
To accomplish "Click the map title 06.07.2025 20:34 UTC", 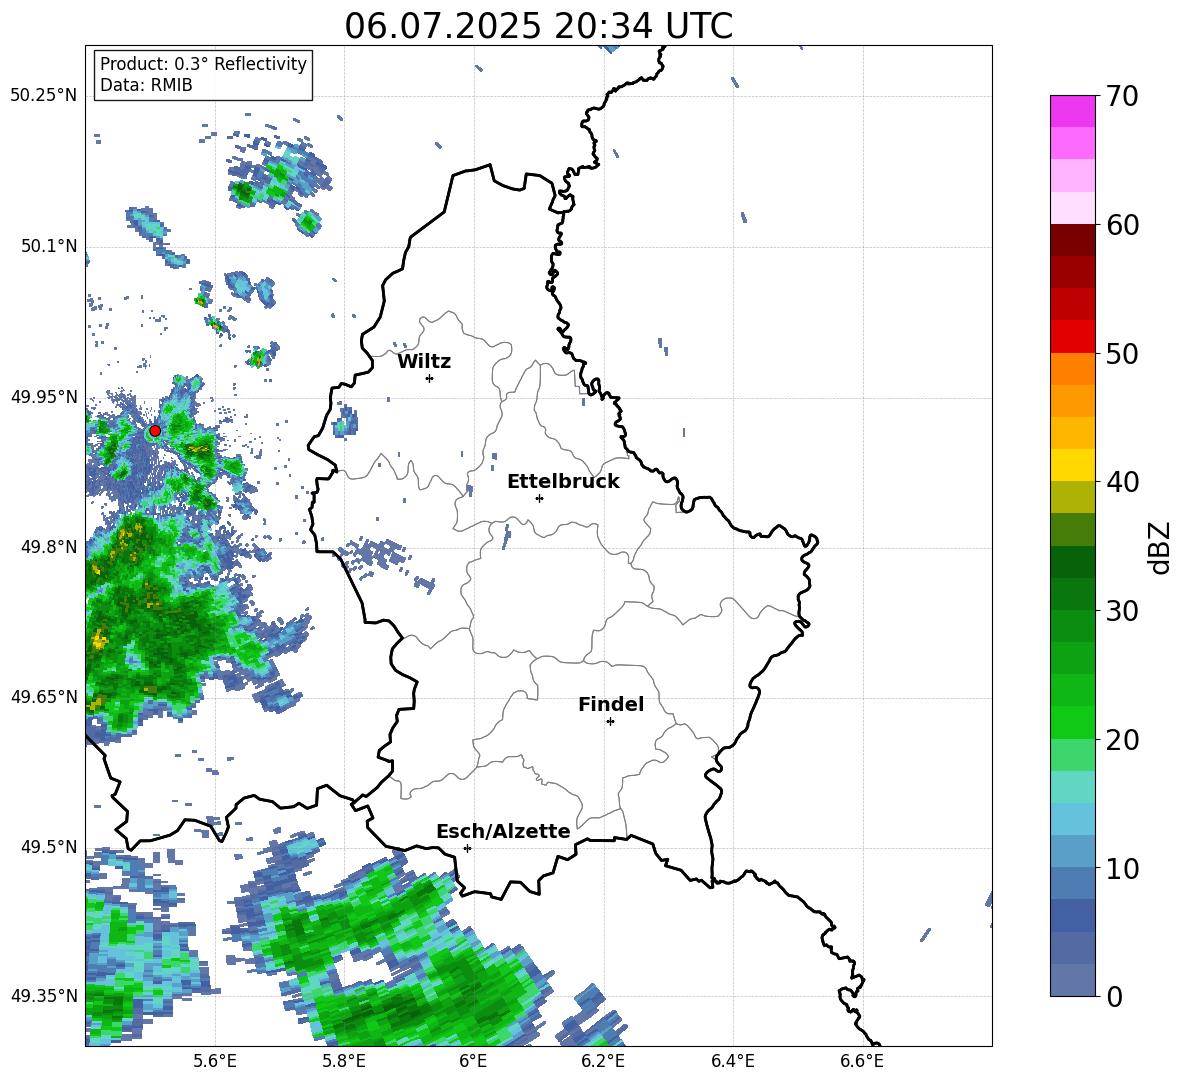I will click(538, 26).
